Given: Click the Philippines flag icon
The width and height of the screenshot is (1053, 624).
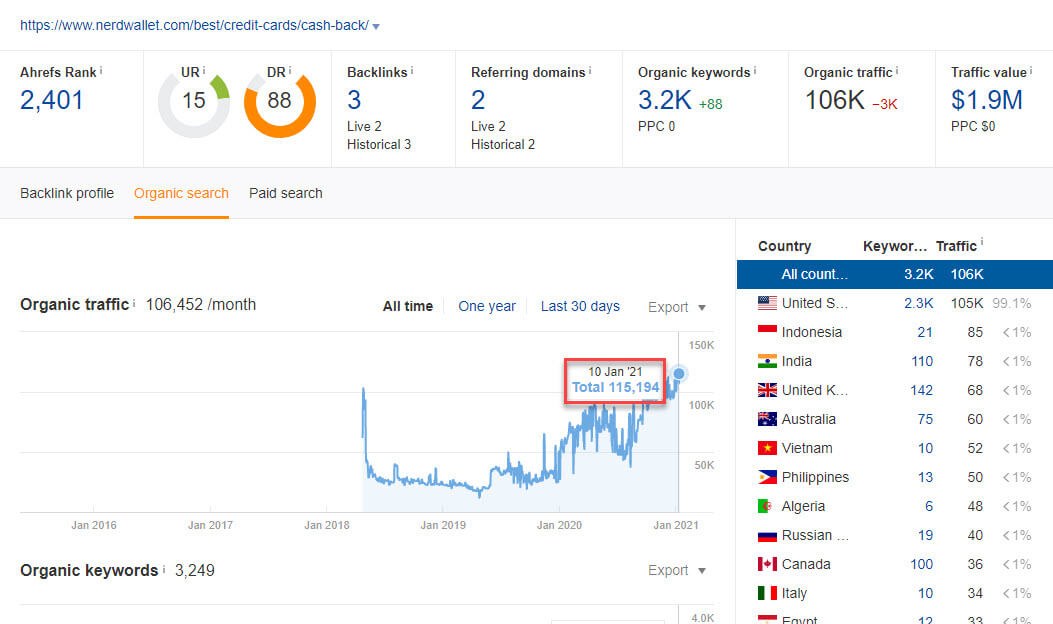Looking at the screenshot, I should [x=767, y=477].
